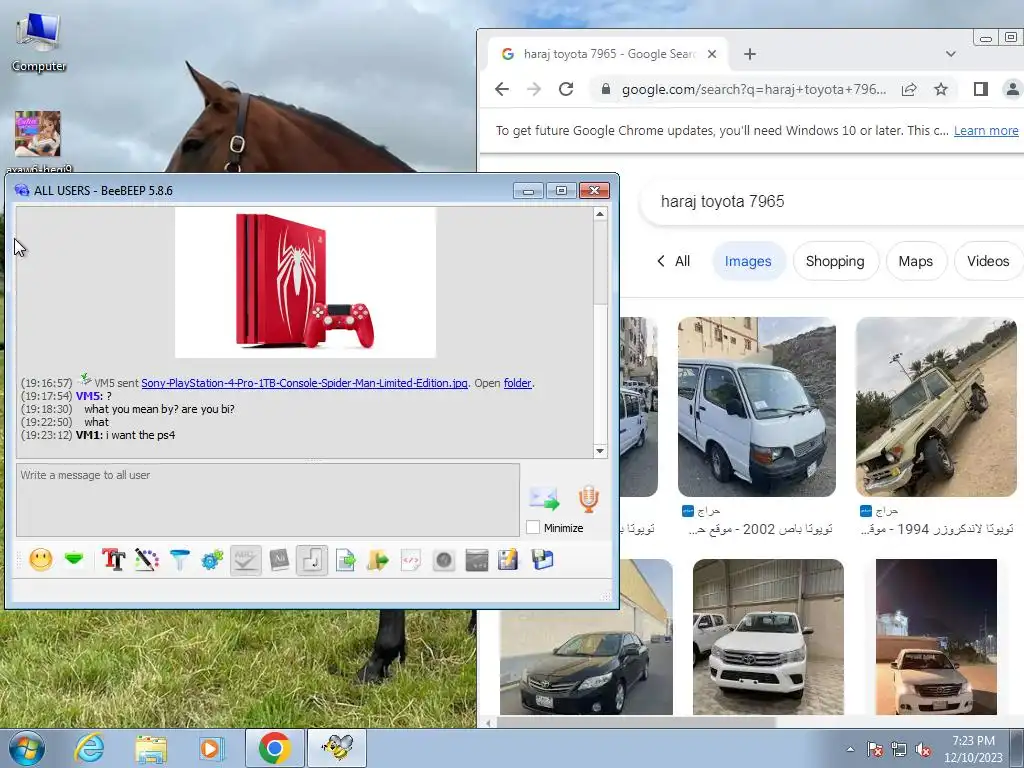Switch to the Shopping search tab
Screen dimensions: 1024x768
pos(835,261)
